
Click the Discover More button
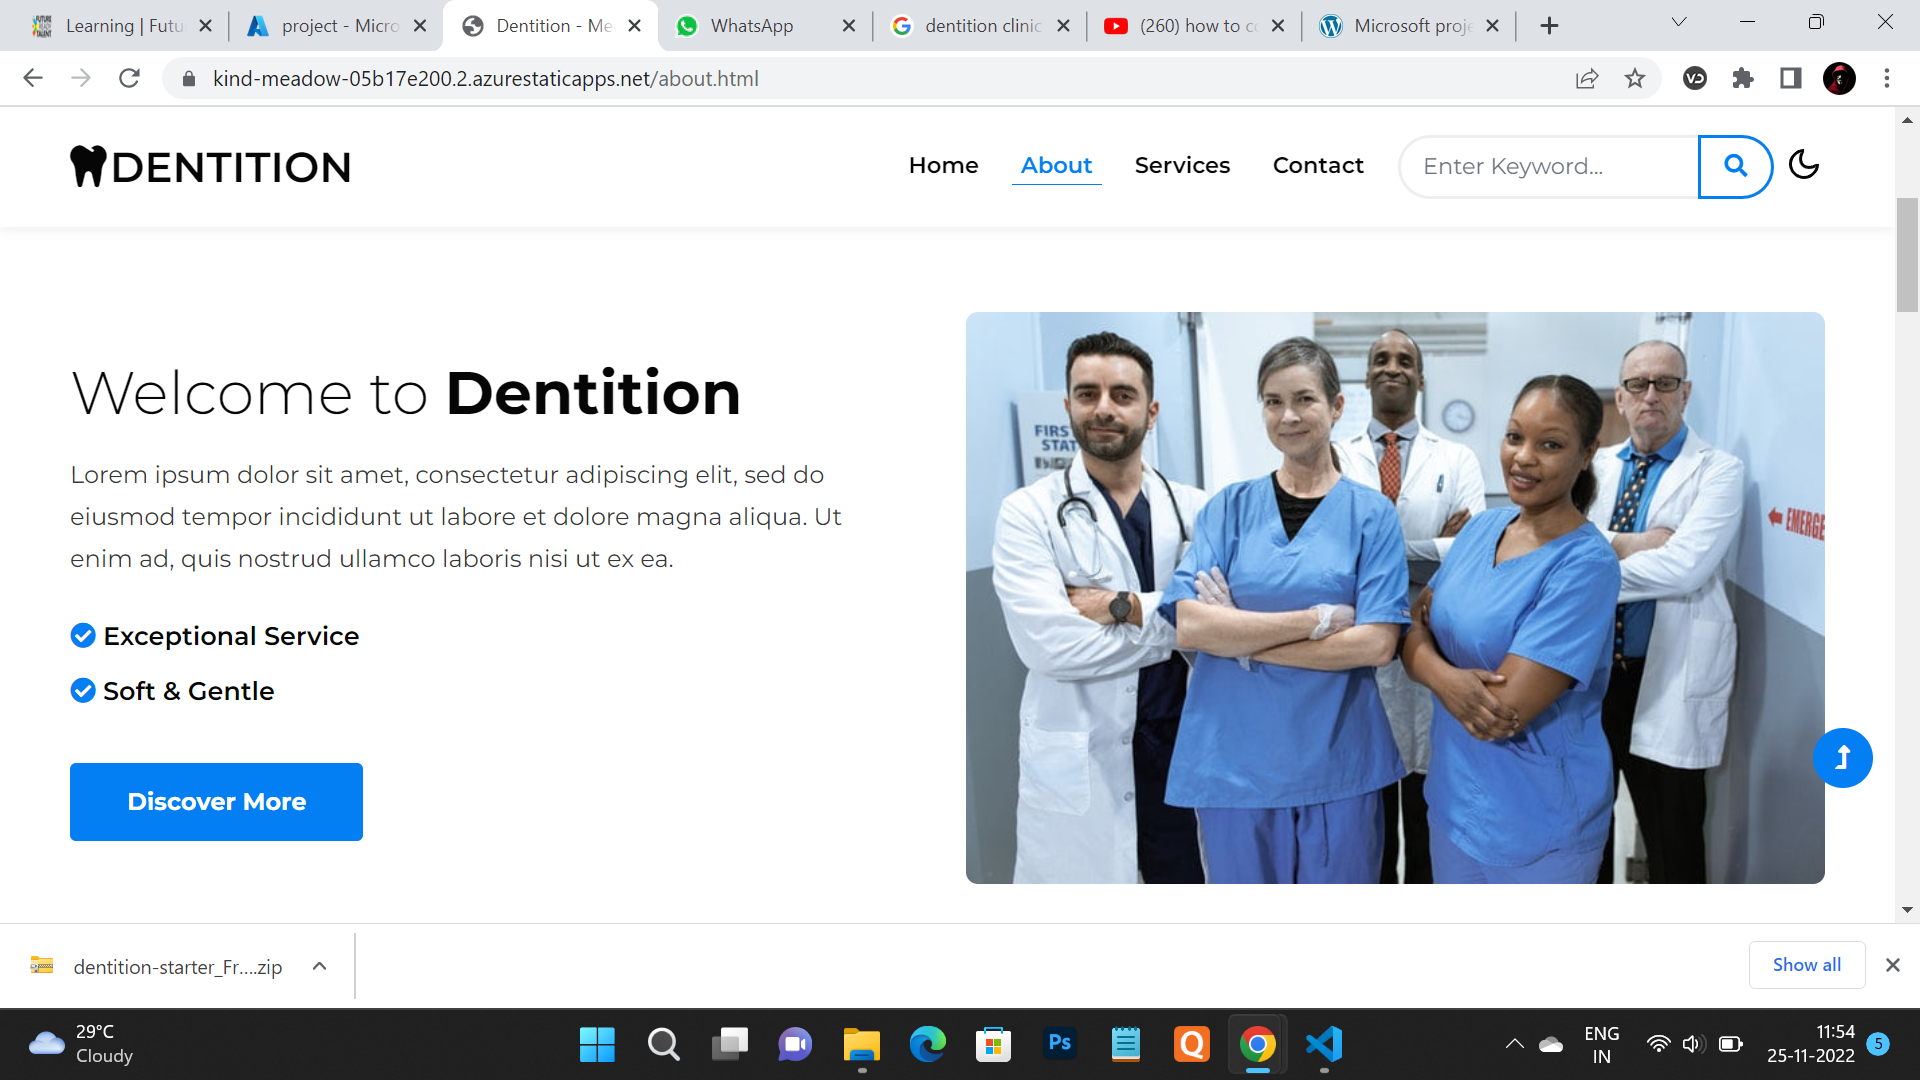click(x=216, y=802)
